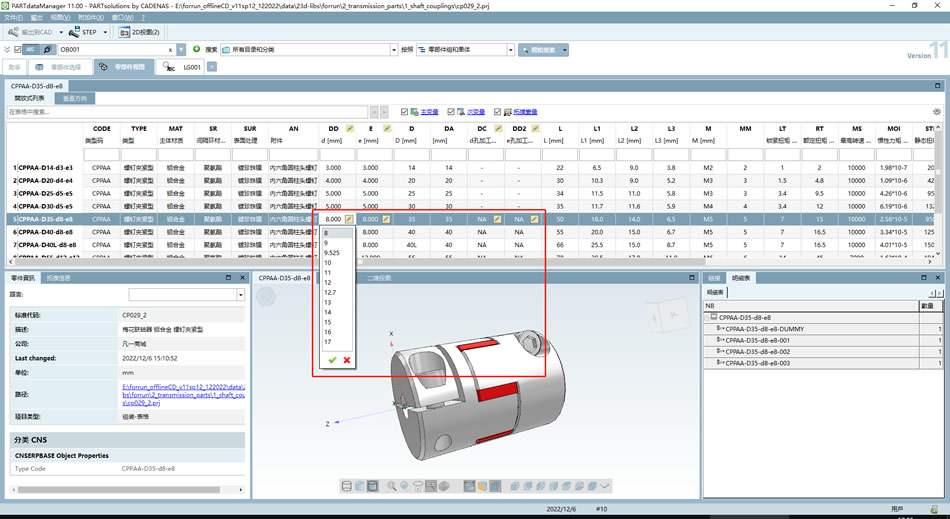Viewport: 950px width, 519px height.
Task: Switch to the assistant tab
Action: 15,67
